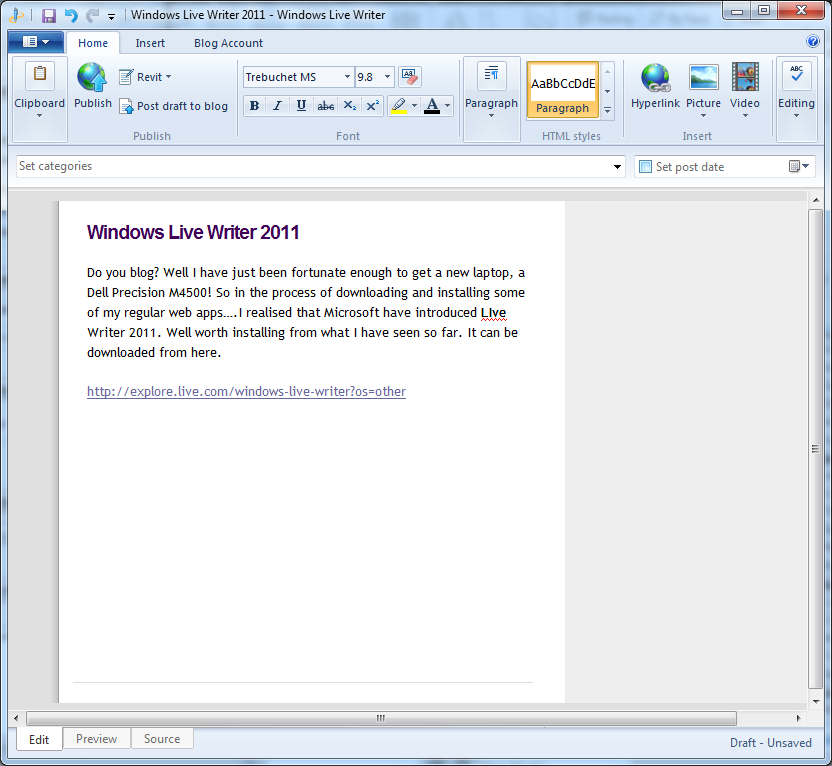Screen dimensions: 832x766
Task: Insert a Picture
Action: pyautogui.click(x=703, y=90)
